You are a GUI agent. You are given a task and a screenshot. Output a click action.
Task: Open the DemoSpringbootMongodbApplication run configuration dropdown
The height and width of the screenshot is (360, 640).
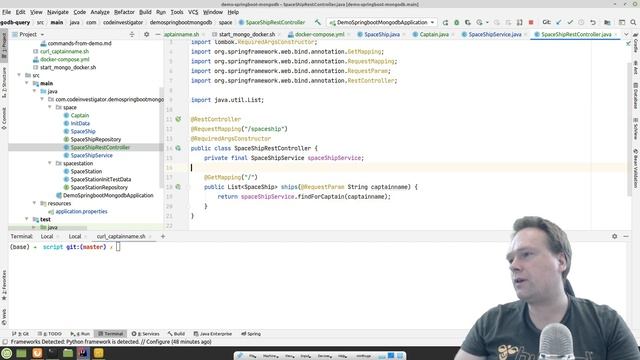(382, 22)
